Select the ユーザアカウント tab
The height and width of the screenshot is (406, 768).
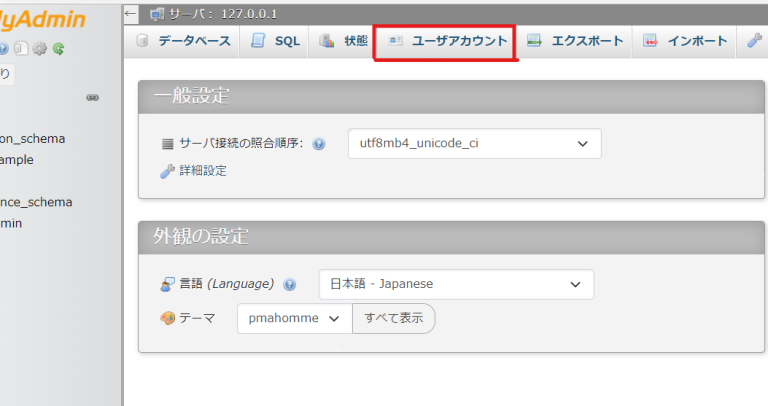point(447,41)
